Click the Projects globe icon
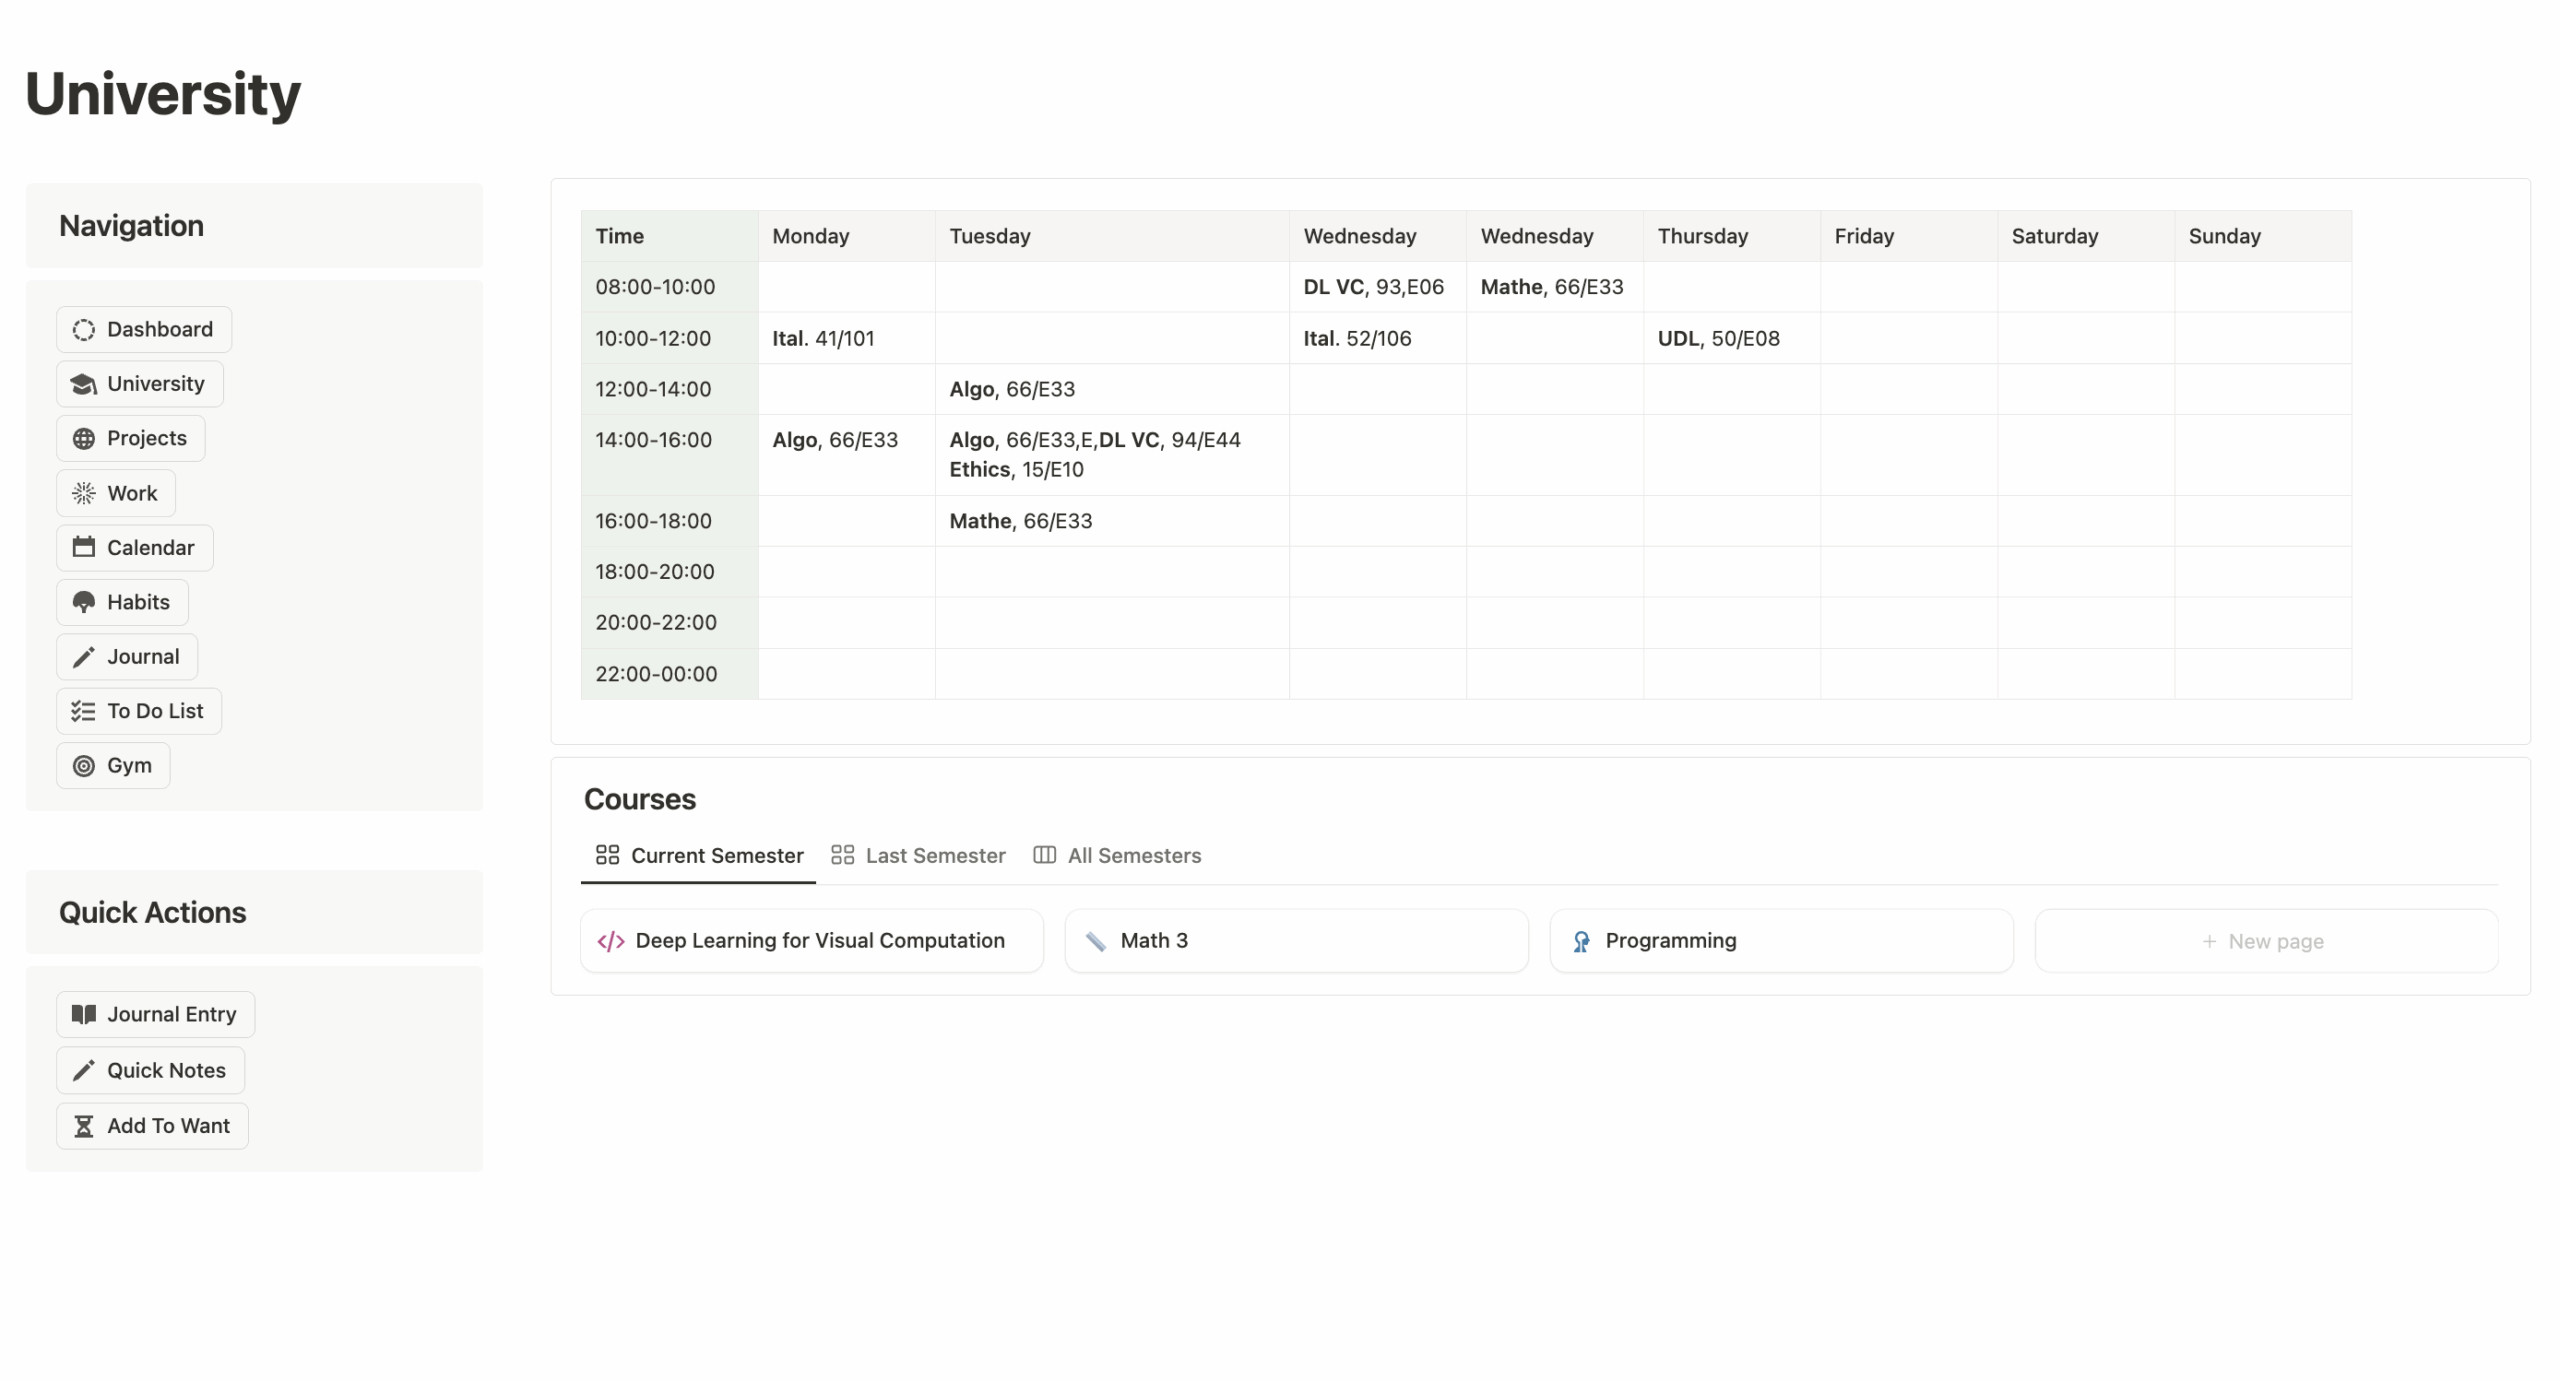This screenshot has width=2560, height=1381. pos(84,439)
